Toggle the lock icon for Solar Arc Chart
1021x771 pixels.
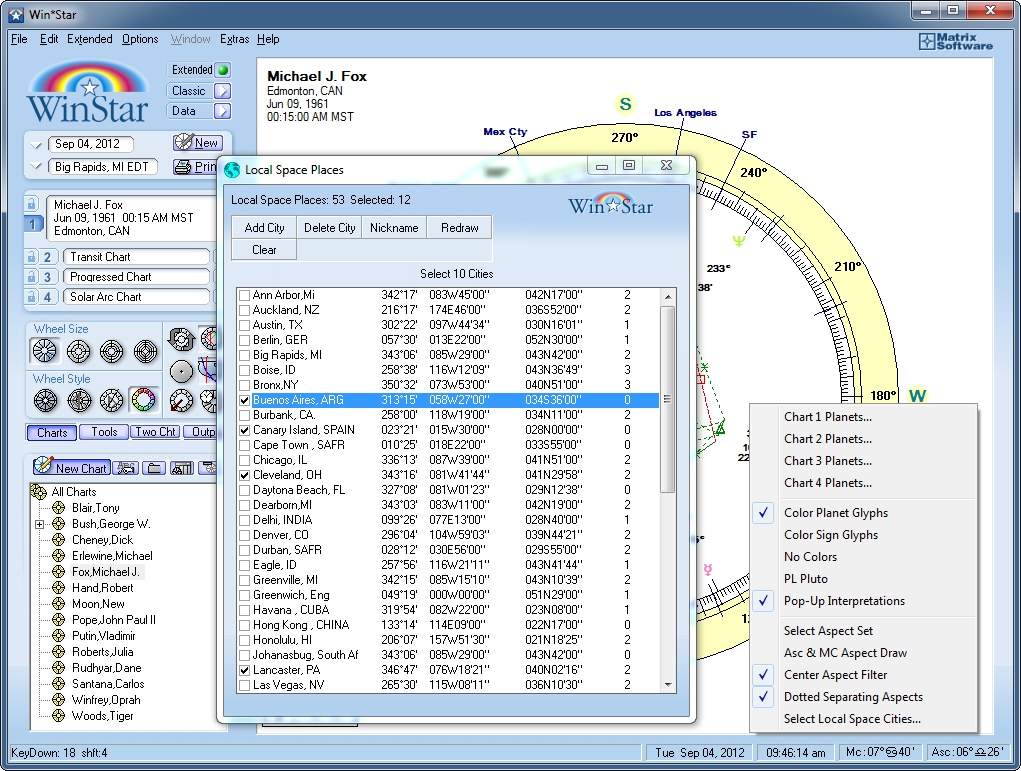tap(31, 297)
